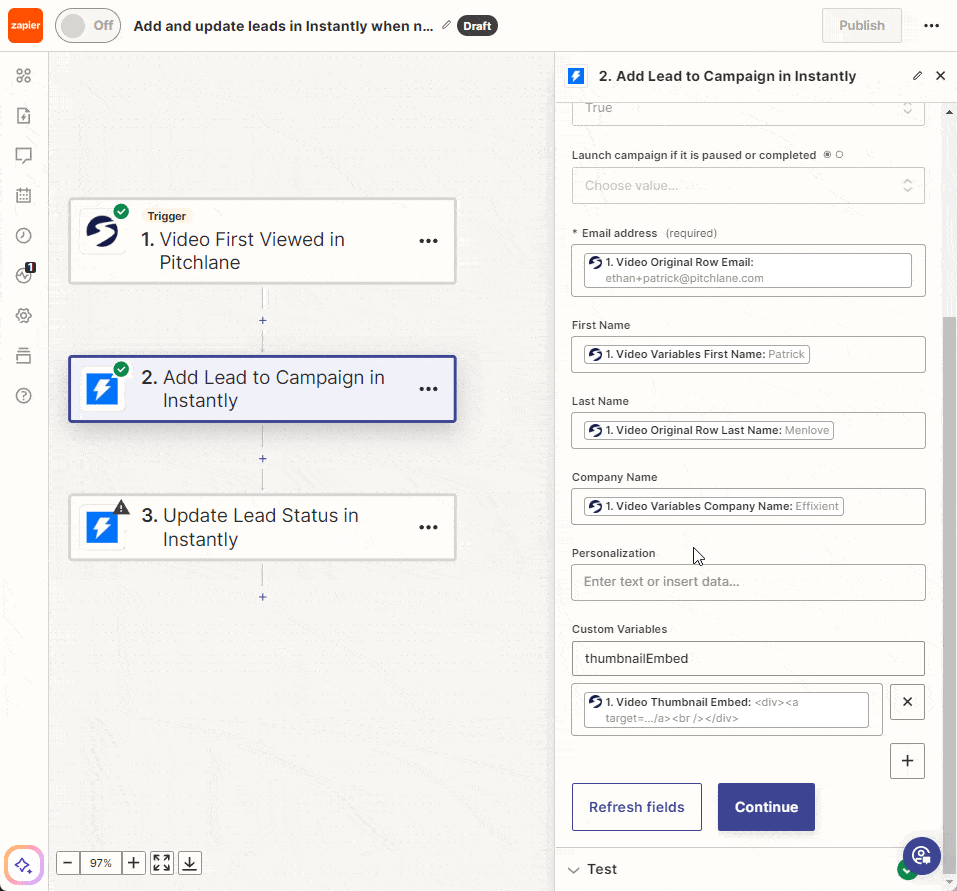The image size is (957, 891).
Task: Add a step after step 2
Action: [262, 458]
